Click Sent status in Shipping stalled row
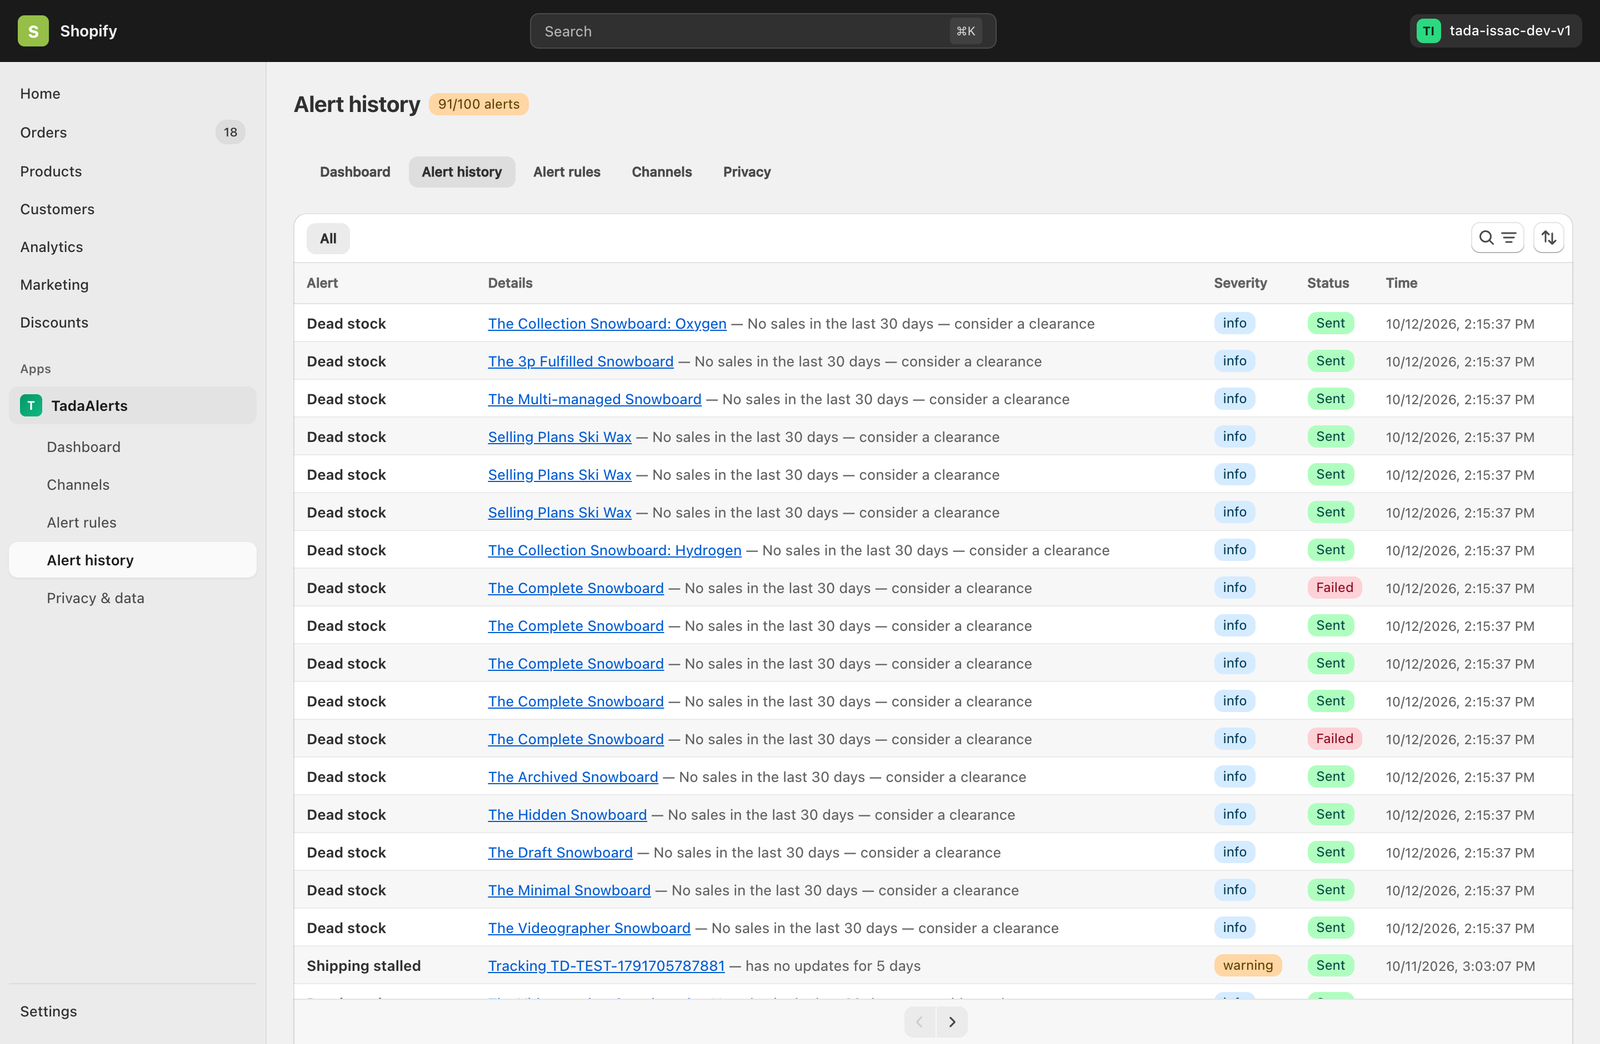The image size is (1600, 1044). [1330, 965]
